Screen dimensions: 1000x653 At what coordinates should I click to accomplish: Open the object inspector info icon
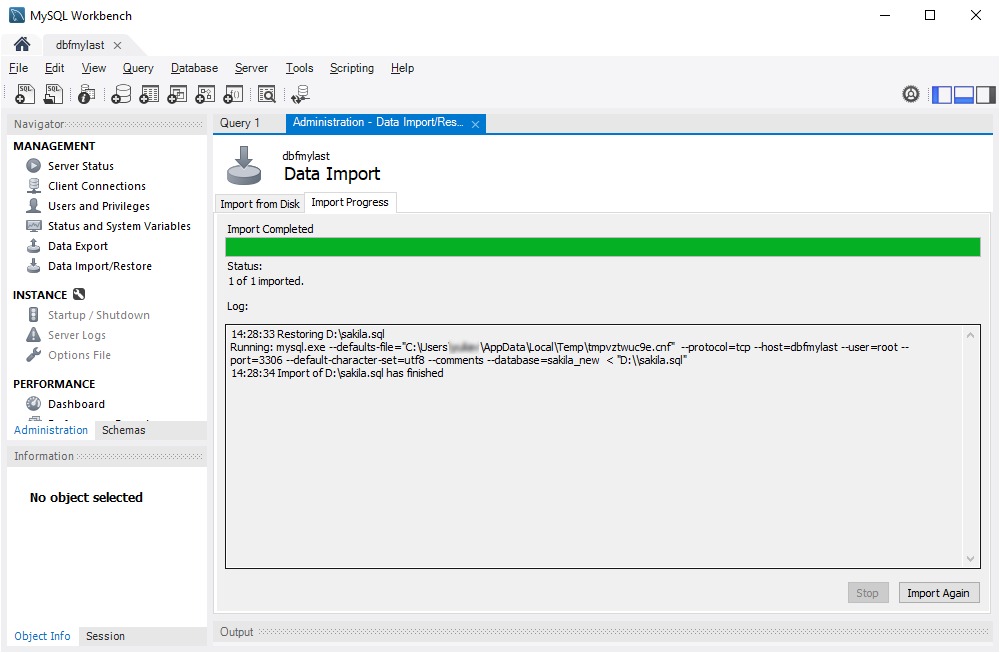pyautogui.click(x=86, y=94)
